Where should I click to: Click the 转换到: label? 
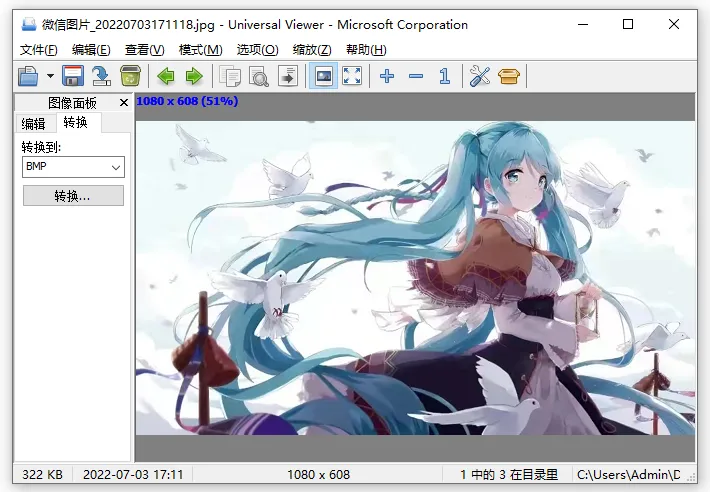point(41,147)
